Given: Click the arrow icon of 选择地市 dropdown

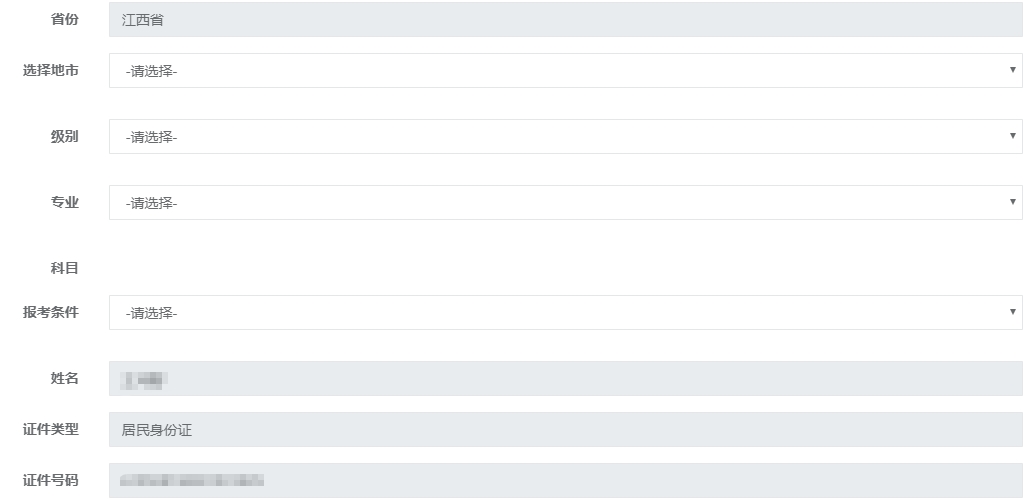Looking at the screenshot, I should [x=1013, y=71].
